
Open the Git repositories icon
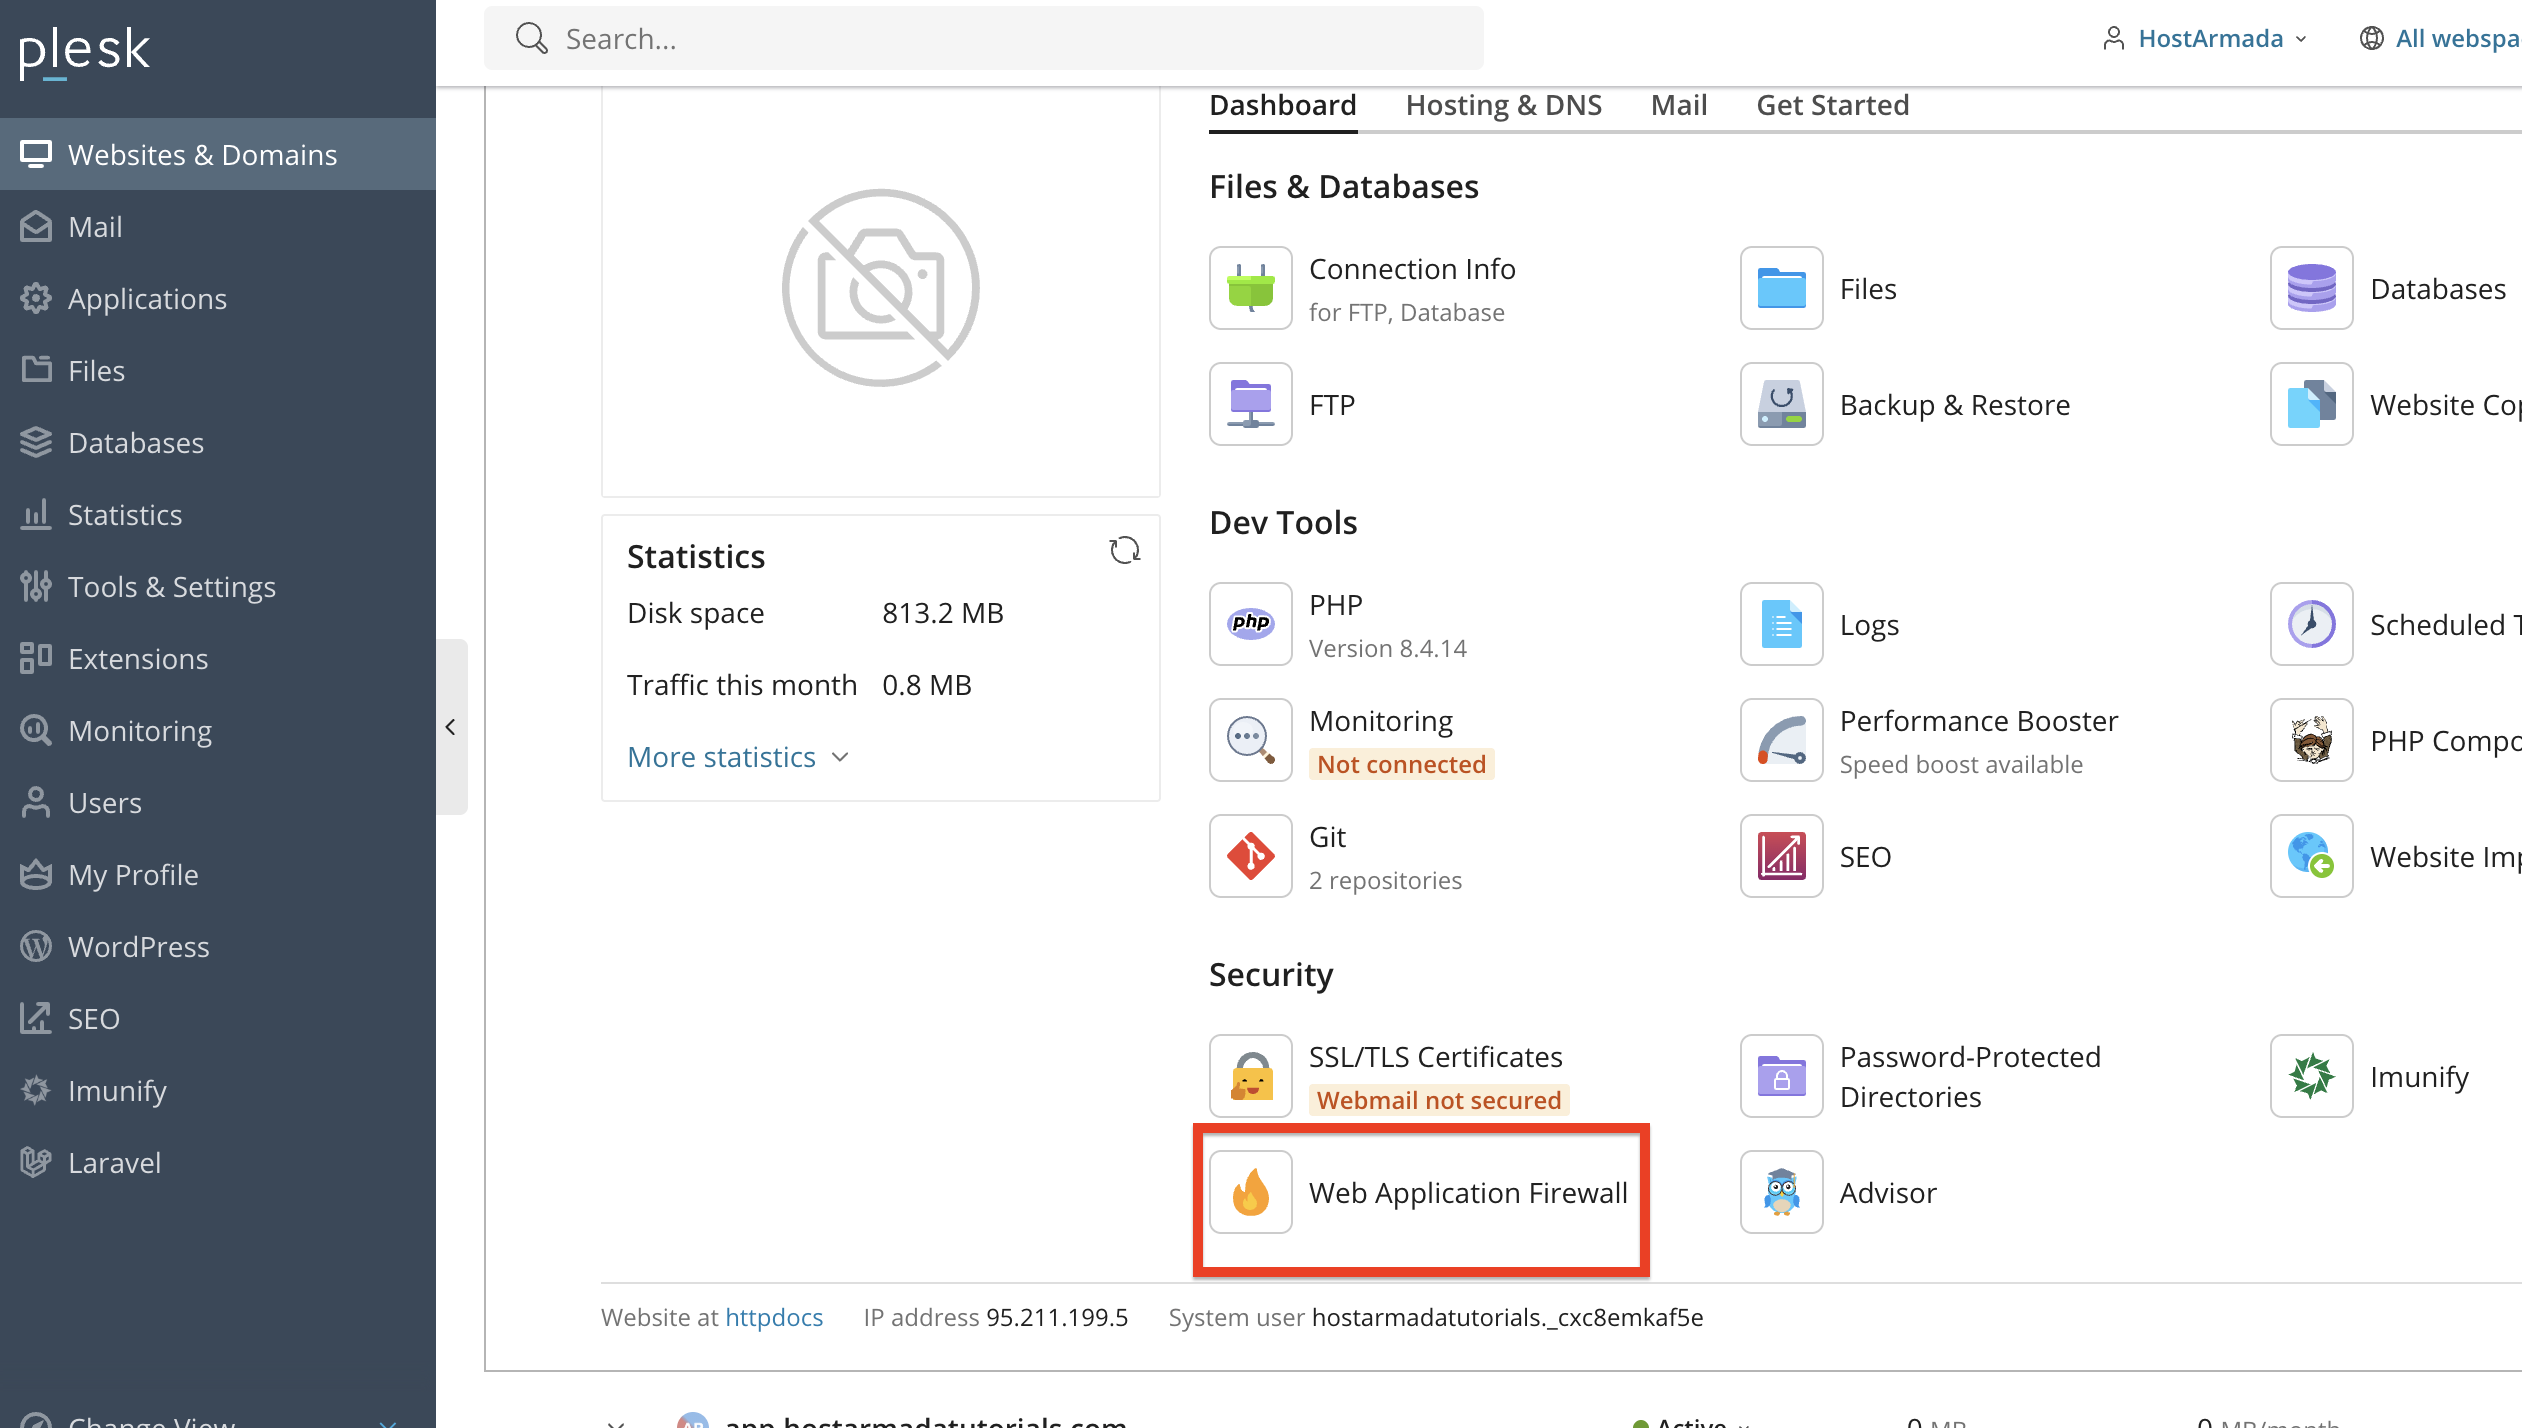point(1250,856)
